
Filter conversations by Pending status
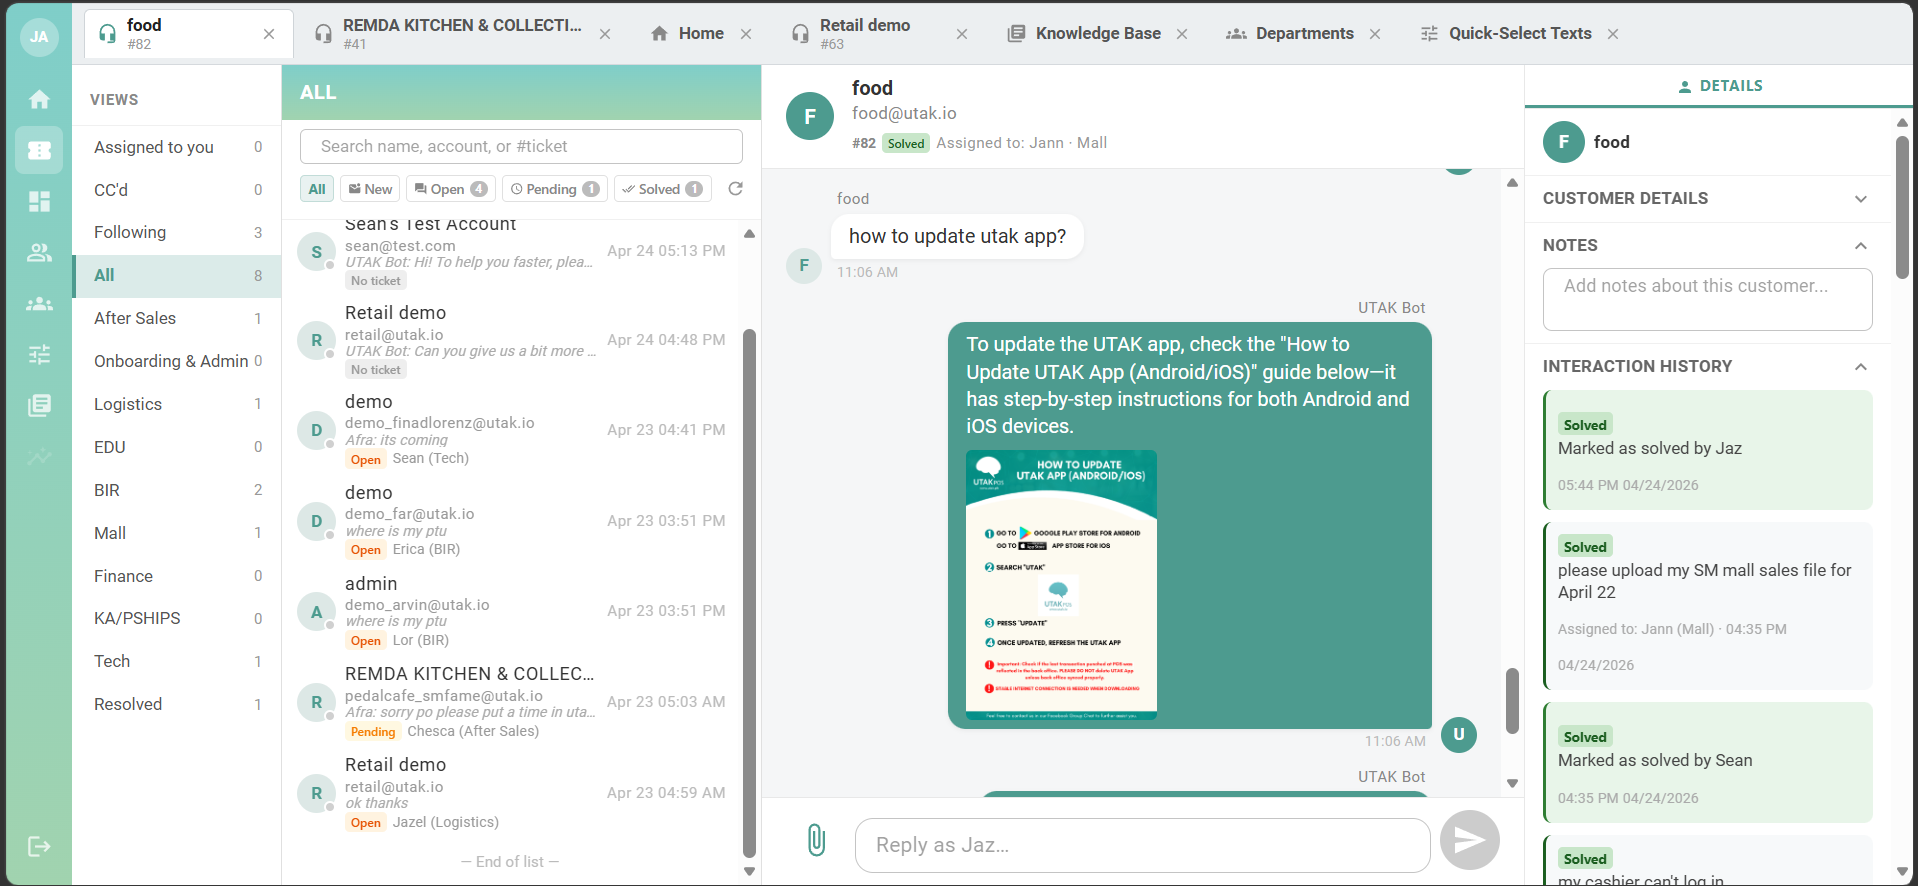click(x=555, y=189)
